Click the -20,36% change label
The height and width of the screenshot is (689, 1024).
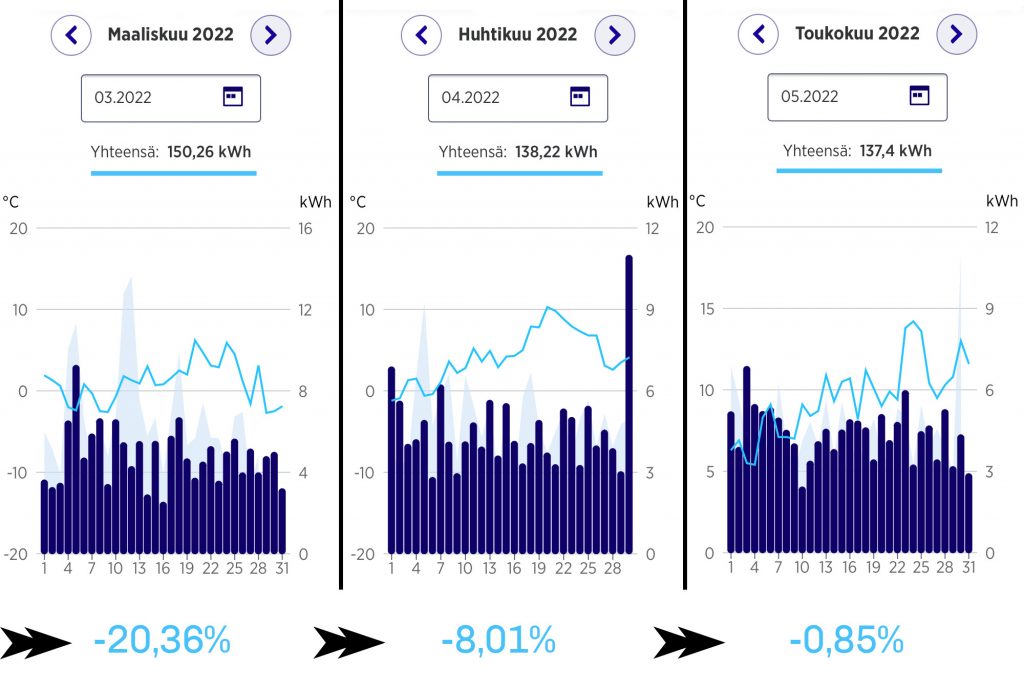pos(162,639)
